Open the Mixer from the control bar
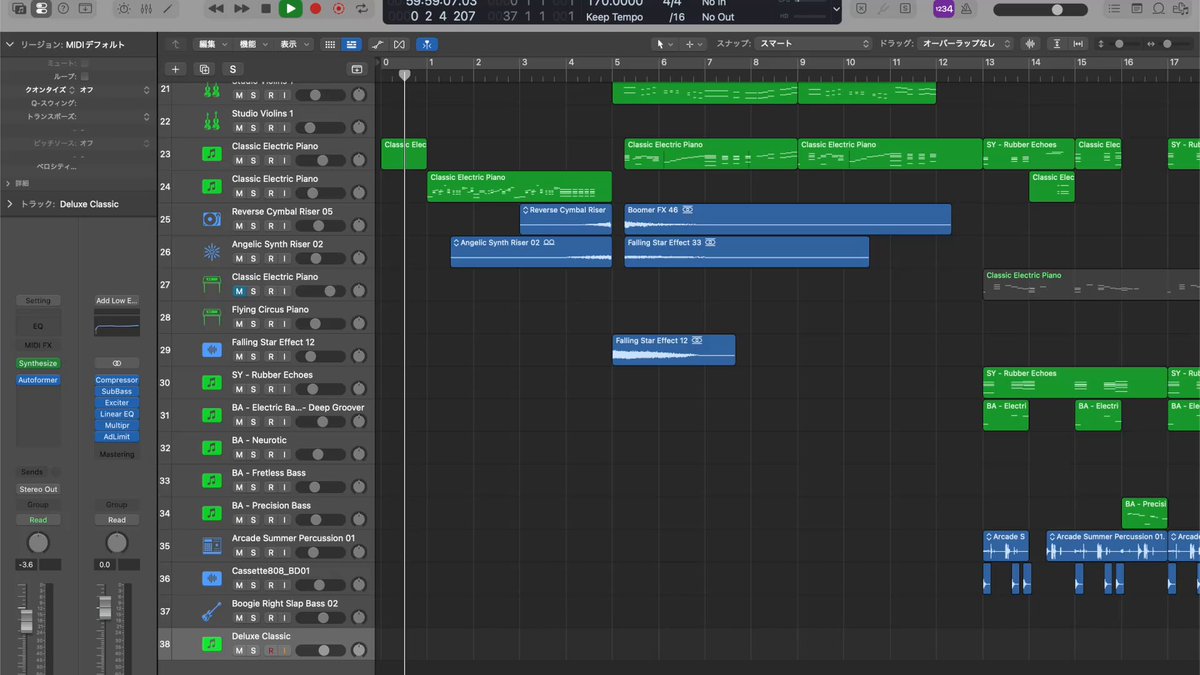 145,9
